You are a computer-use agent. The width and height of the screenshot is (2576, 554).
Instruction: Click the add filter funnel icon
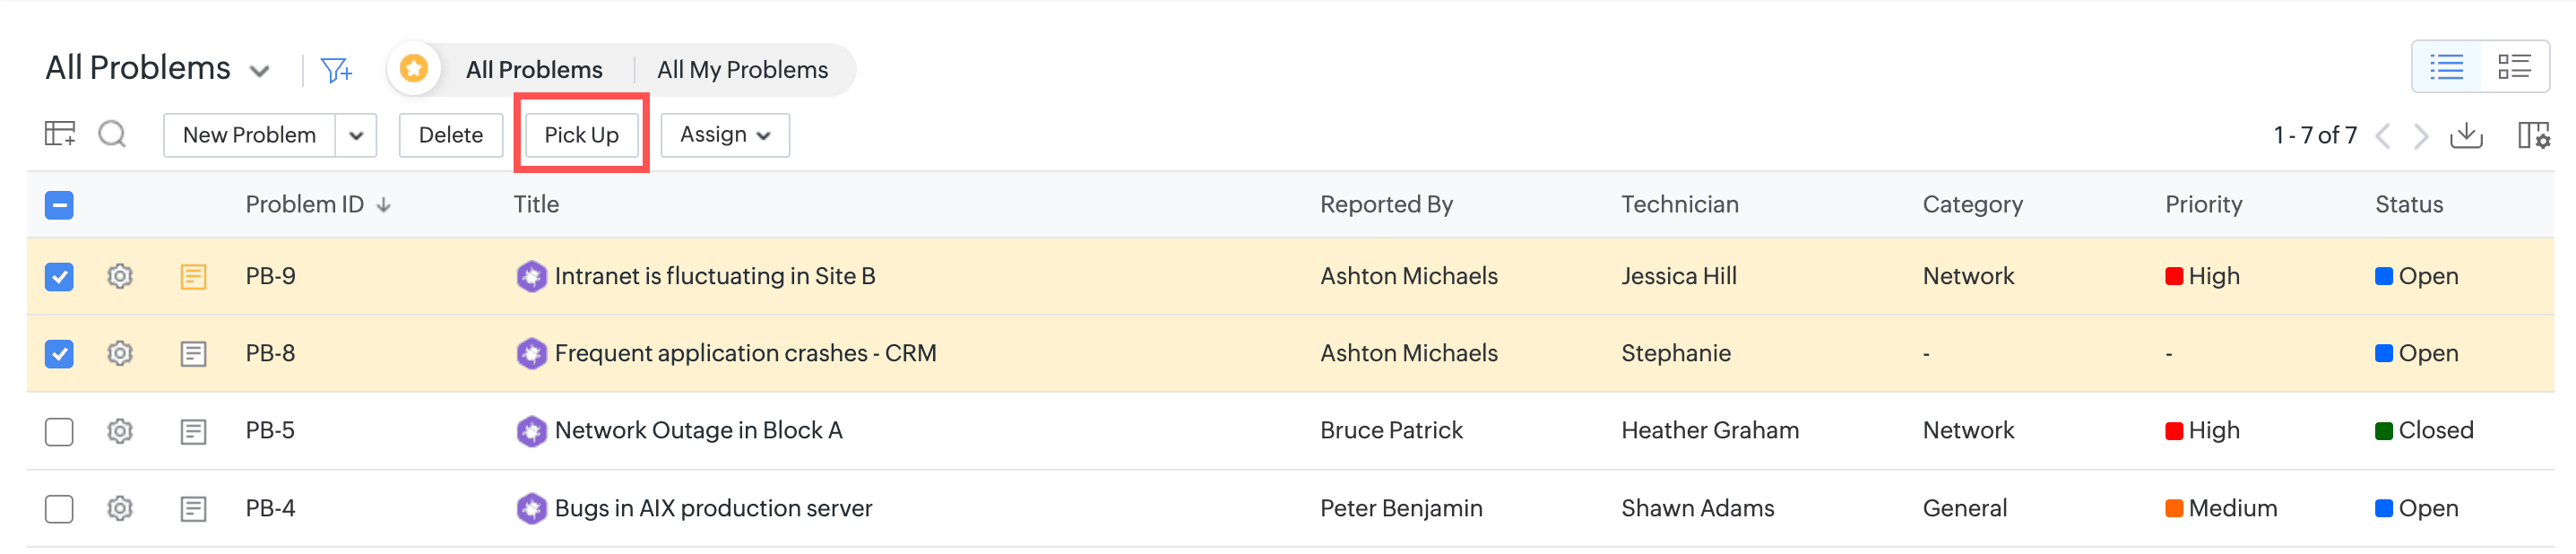(336, 70)
